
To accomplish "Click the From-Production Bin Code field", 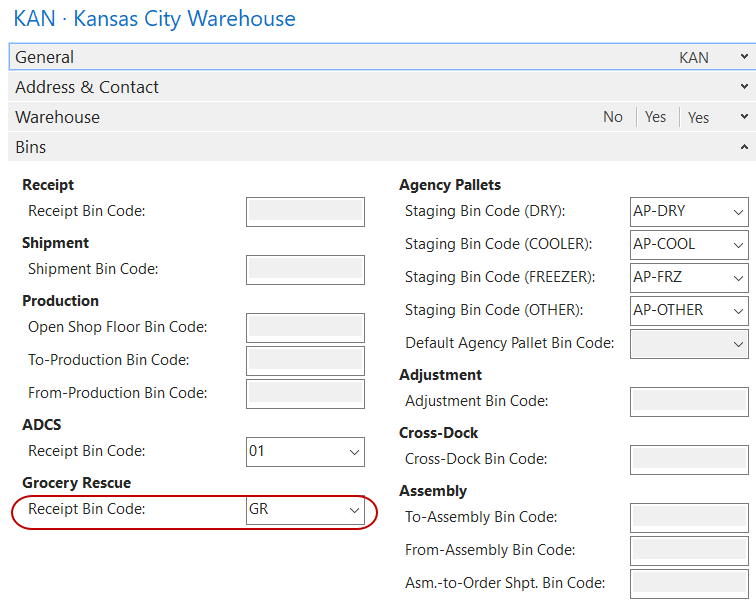I will (305, 393).
